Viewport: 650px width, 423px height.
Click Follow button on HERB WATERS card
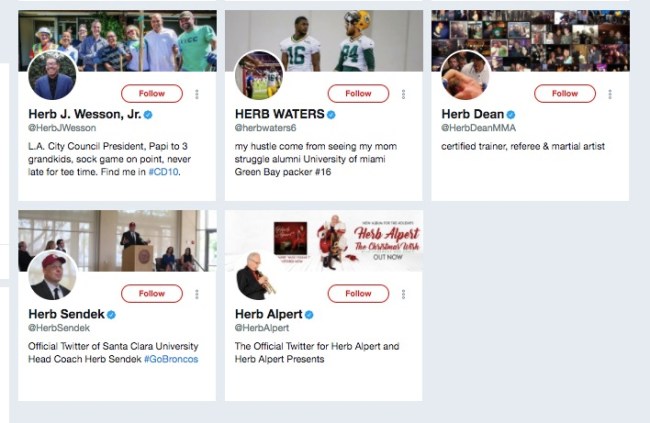point(358,93)
